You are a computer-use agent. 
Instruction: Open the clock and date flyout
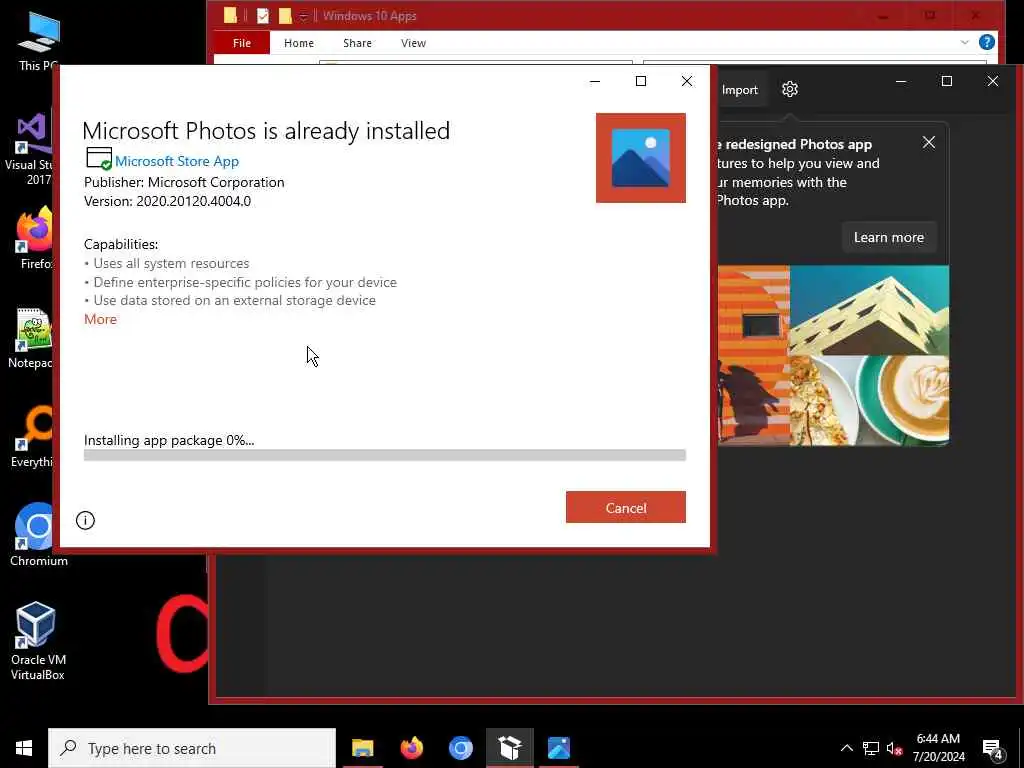point(938,748)
